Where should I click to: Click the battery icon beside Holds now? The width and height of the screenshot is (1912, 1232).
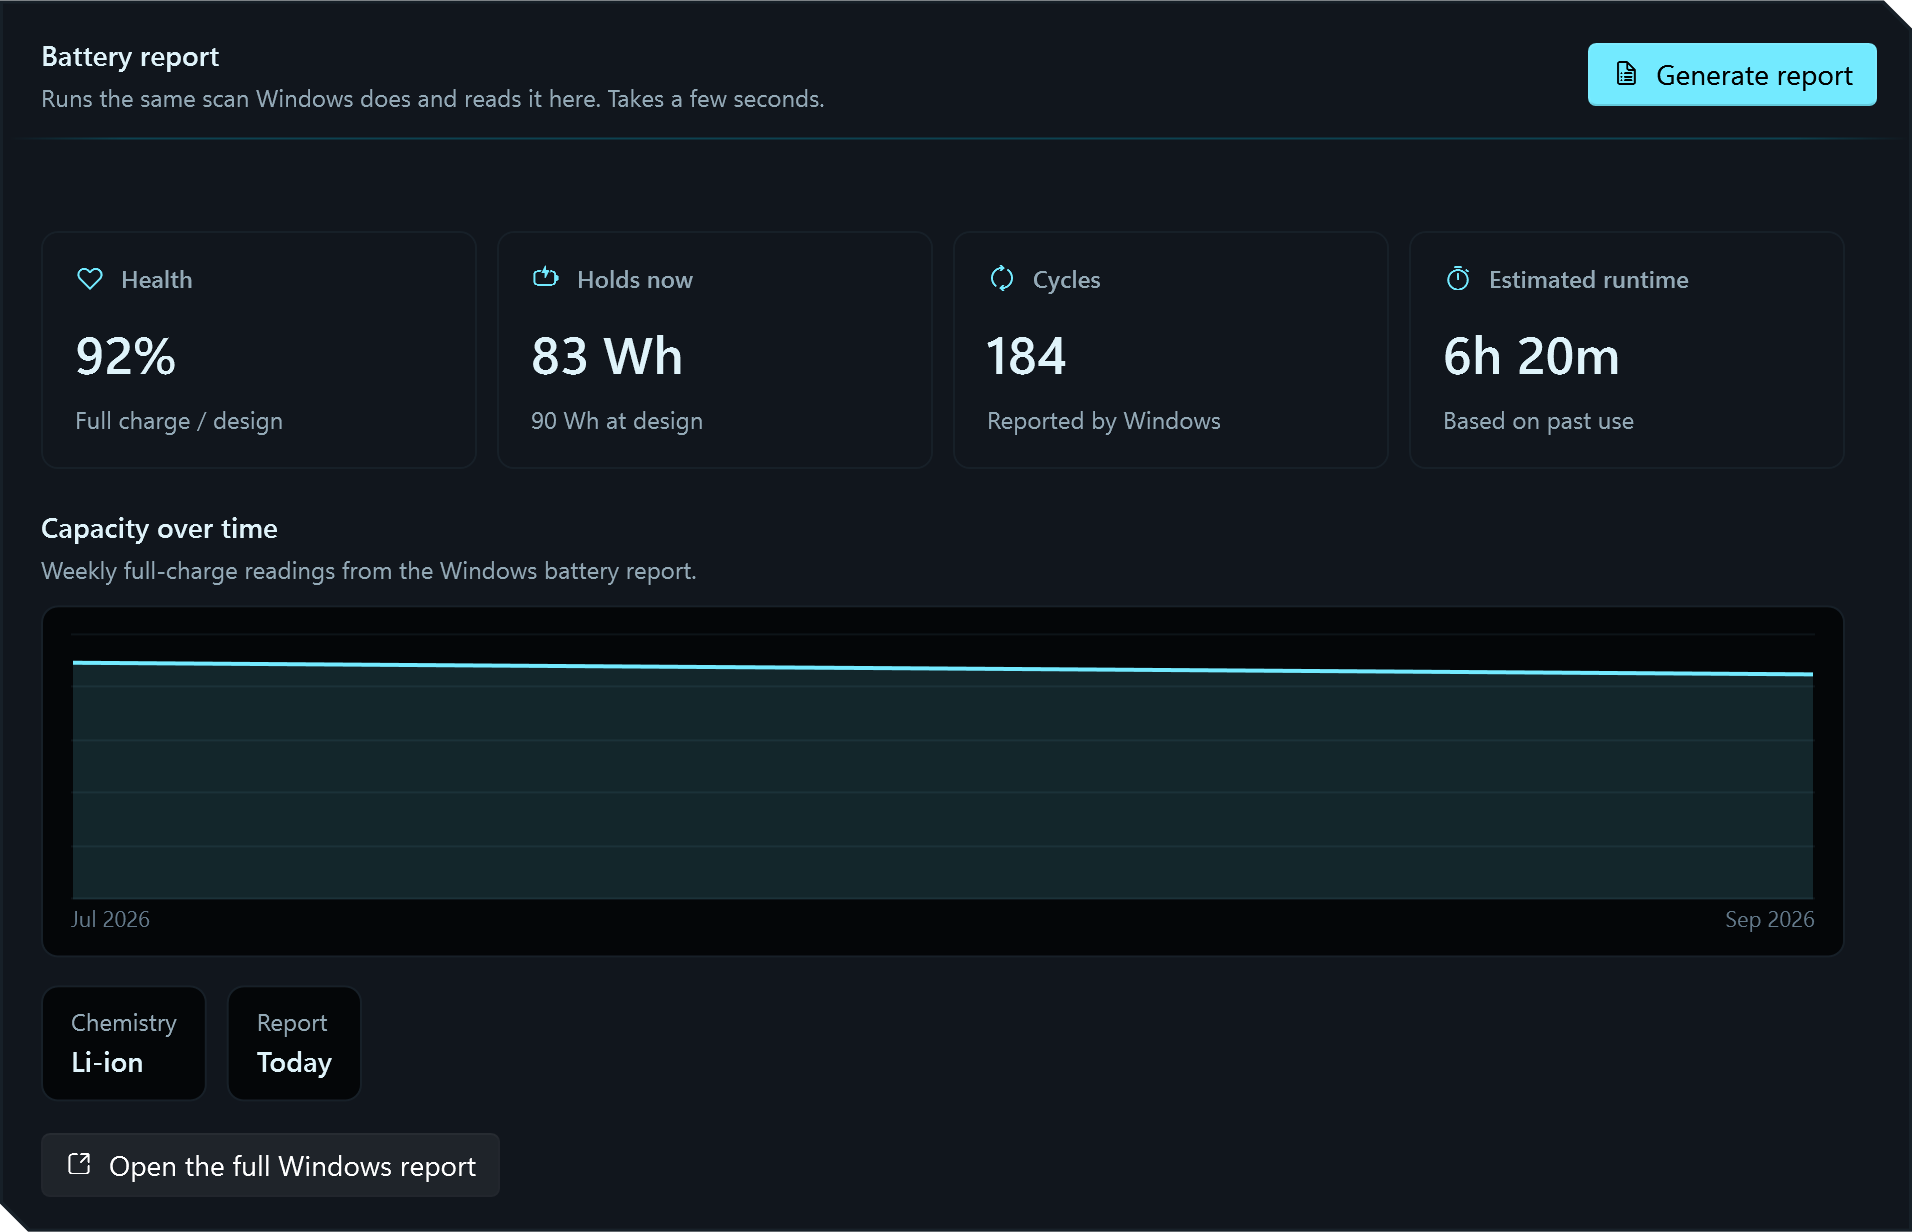(546, 277)
